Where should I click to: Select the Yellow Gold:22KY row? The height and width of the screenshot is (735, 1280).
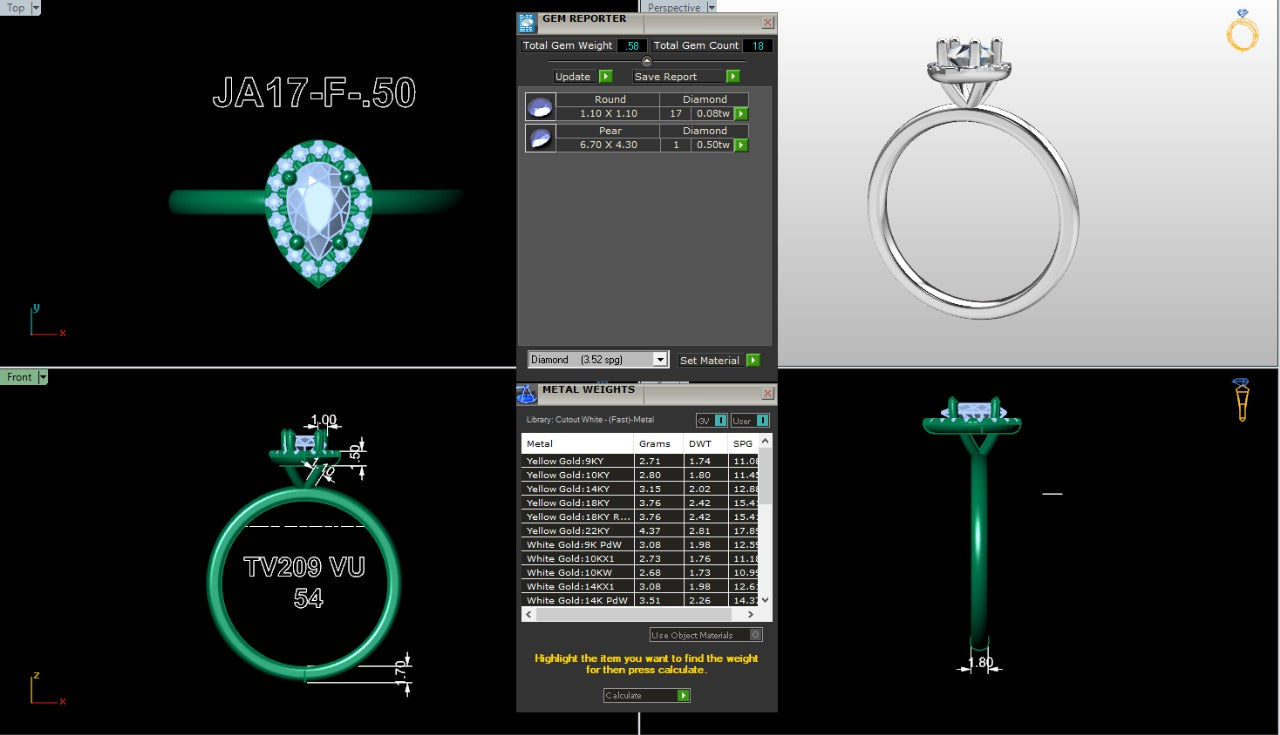tap(641, 531)
